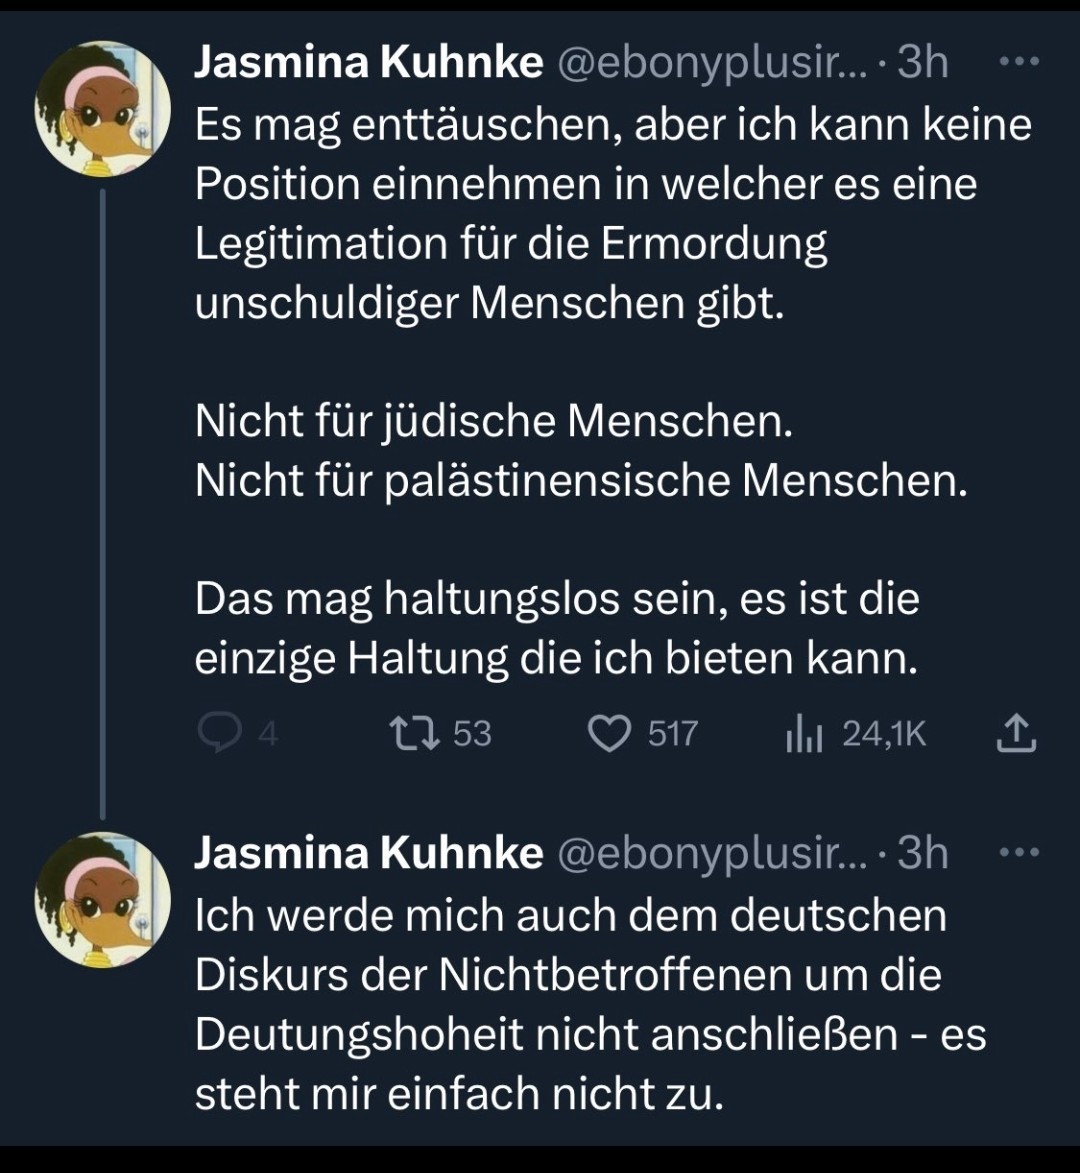Like the tweet via heart icon
The height and width of the screenshot is (1173, 1080).
click(x=607, y=735)
